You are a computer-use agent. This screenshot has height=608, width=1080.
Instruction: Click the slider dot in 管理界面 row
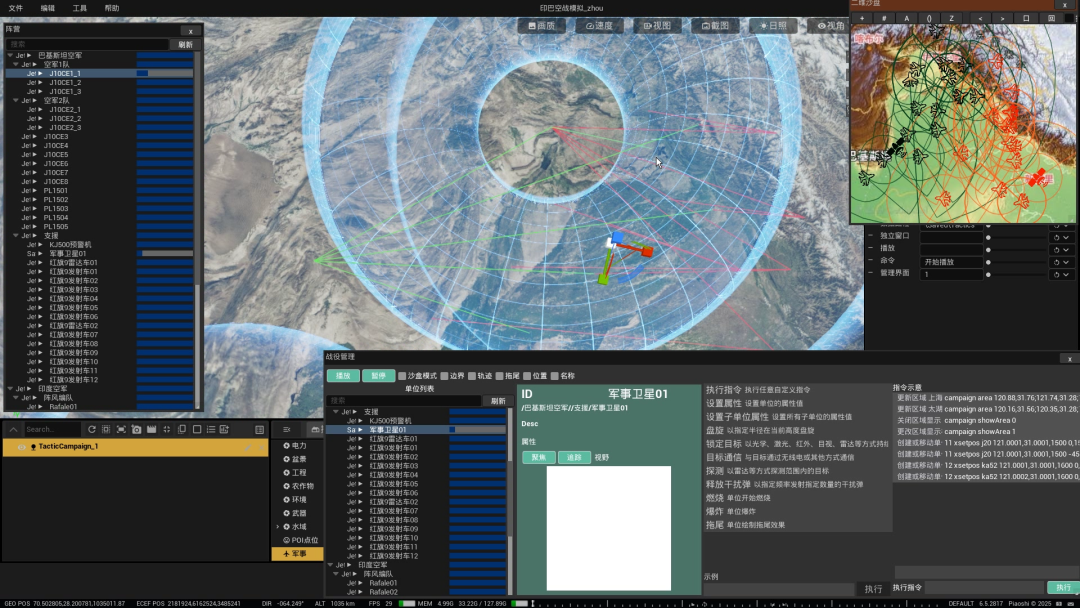click(x=988, y=275)
